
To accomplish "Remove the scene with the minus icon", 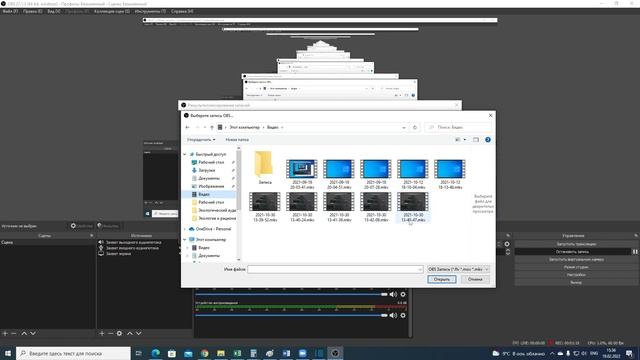I will pos(13,333).
